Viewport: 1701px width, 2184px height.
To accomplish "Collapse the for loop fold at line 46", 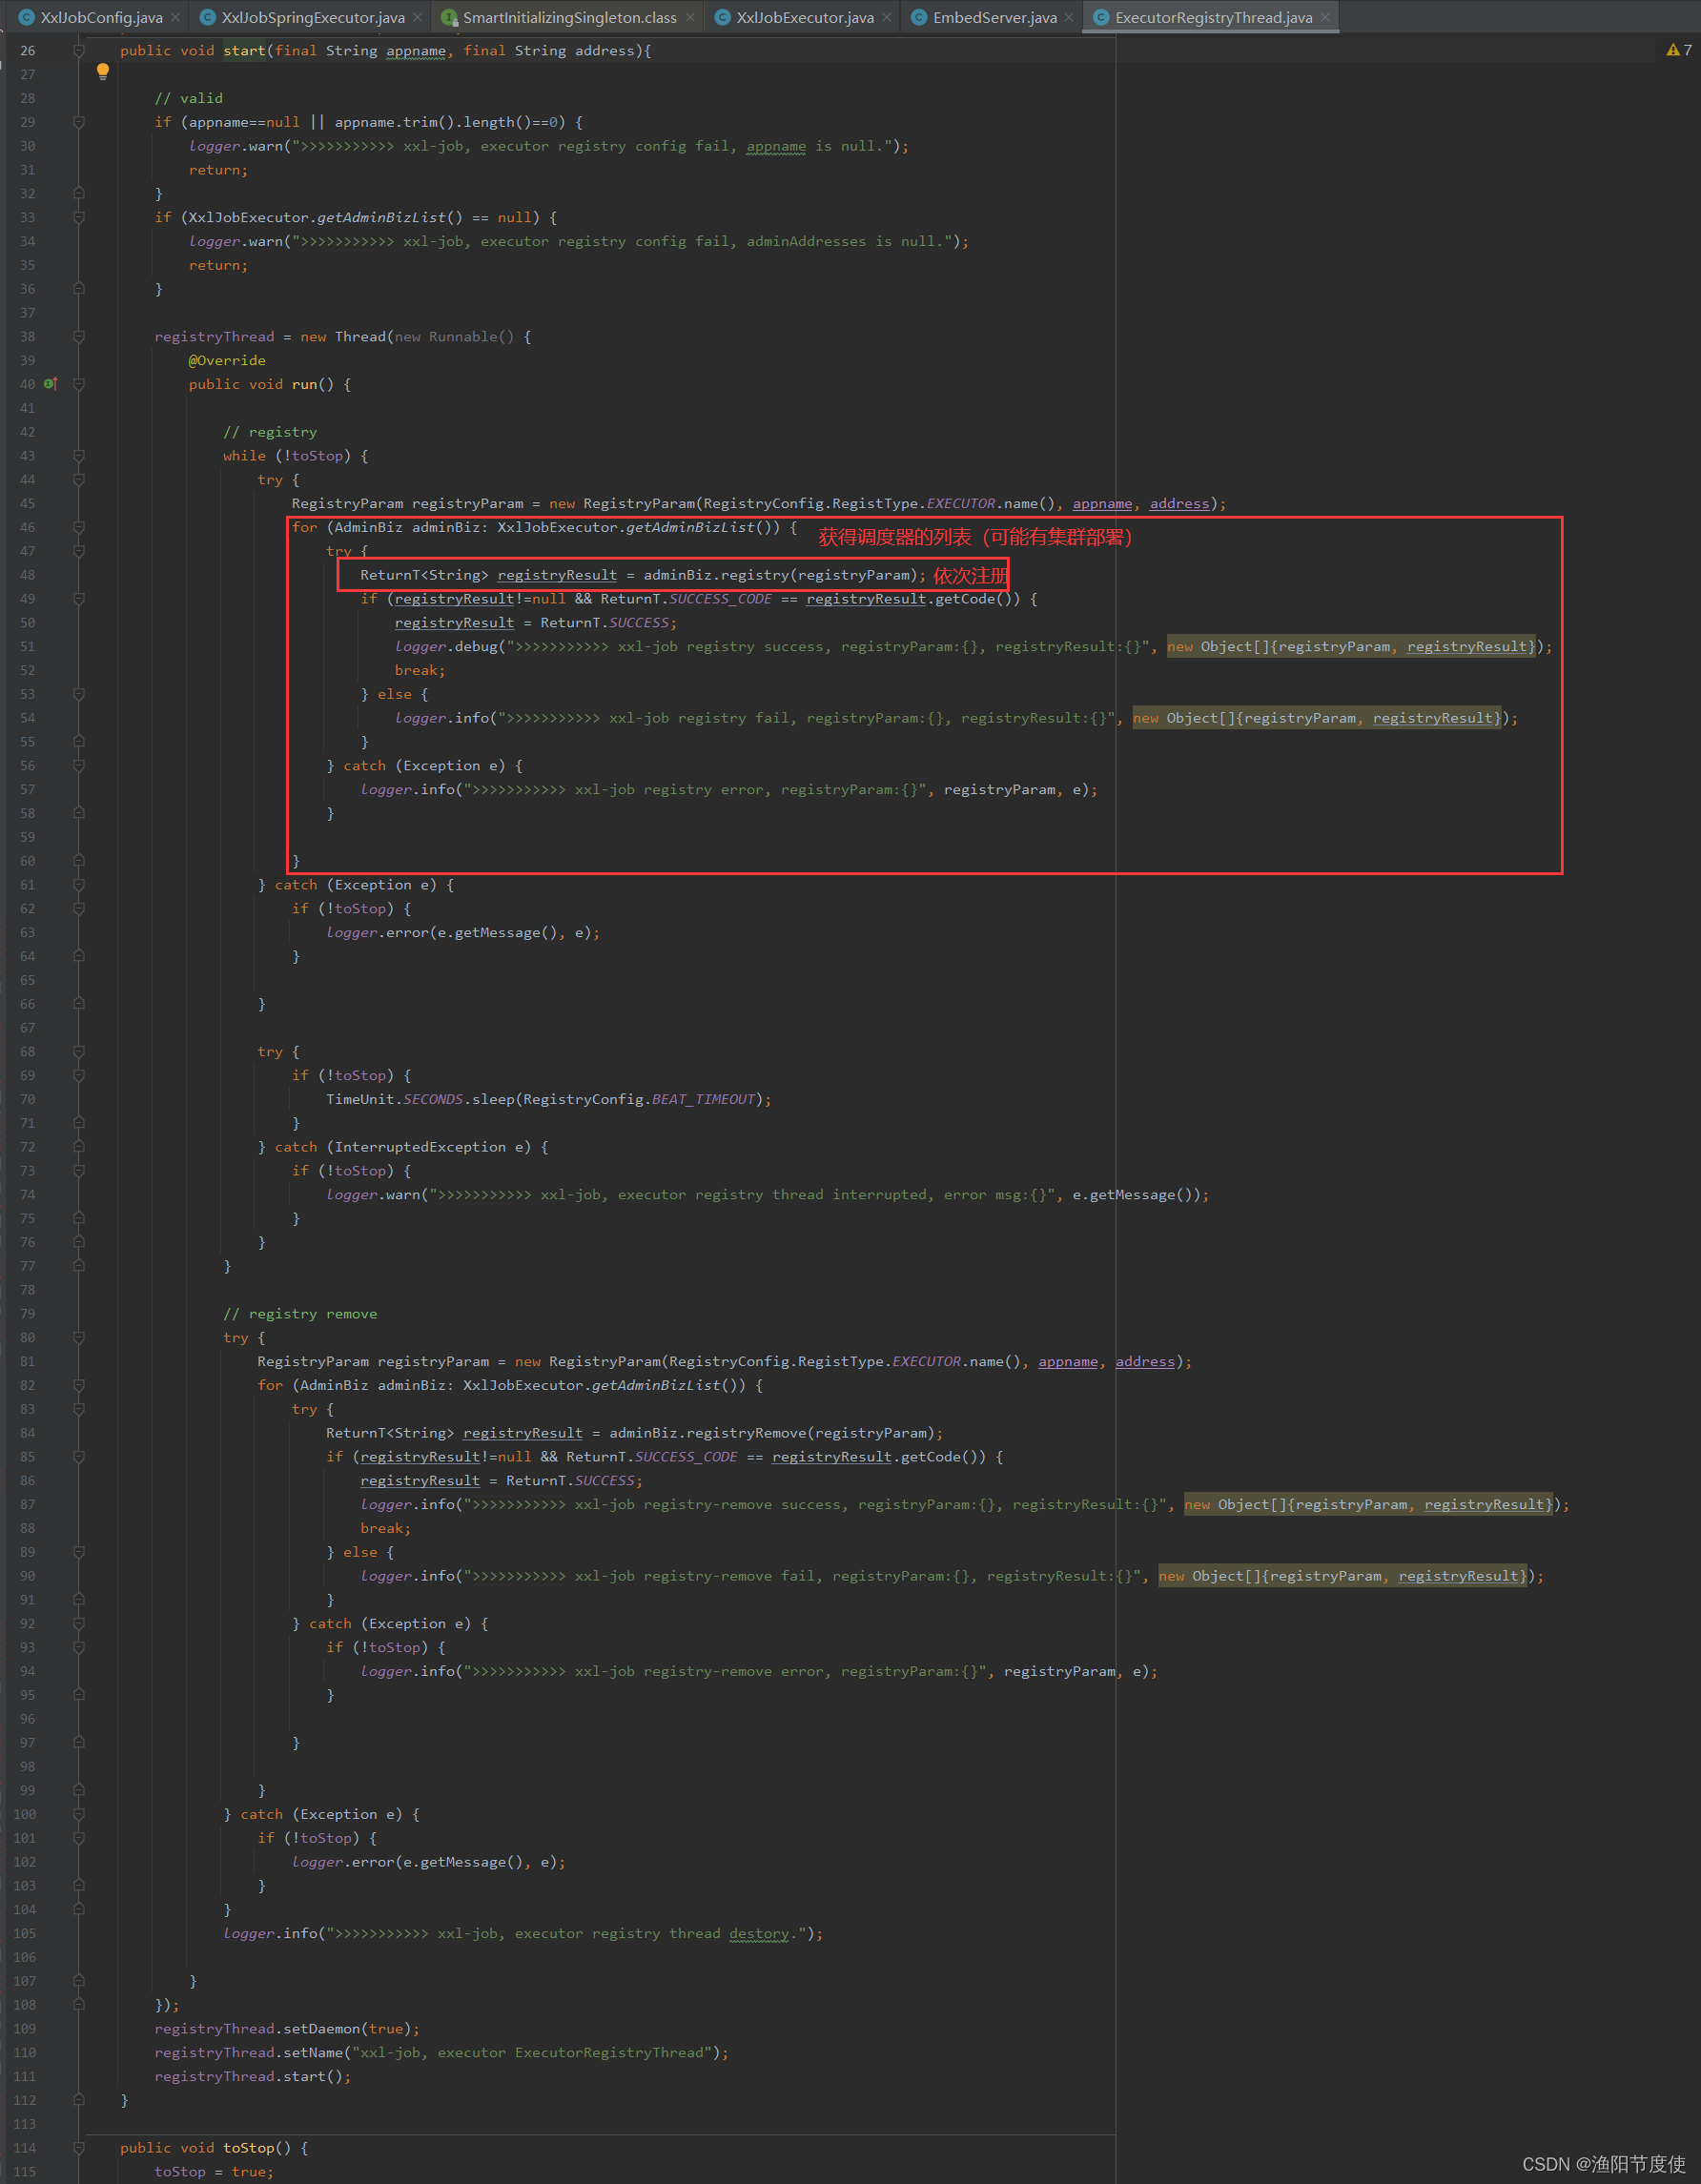I will (x=79, y=527).
